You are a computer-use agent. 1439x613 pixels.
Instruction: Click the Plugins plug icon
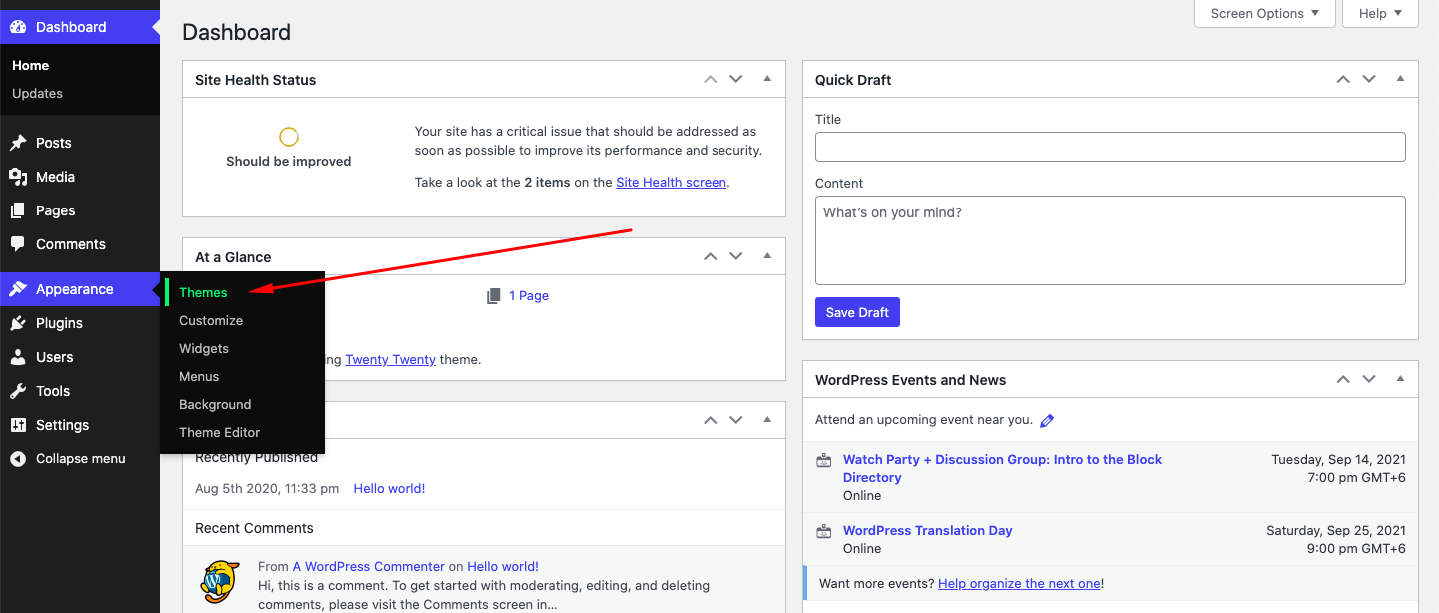[18, 323]
